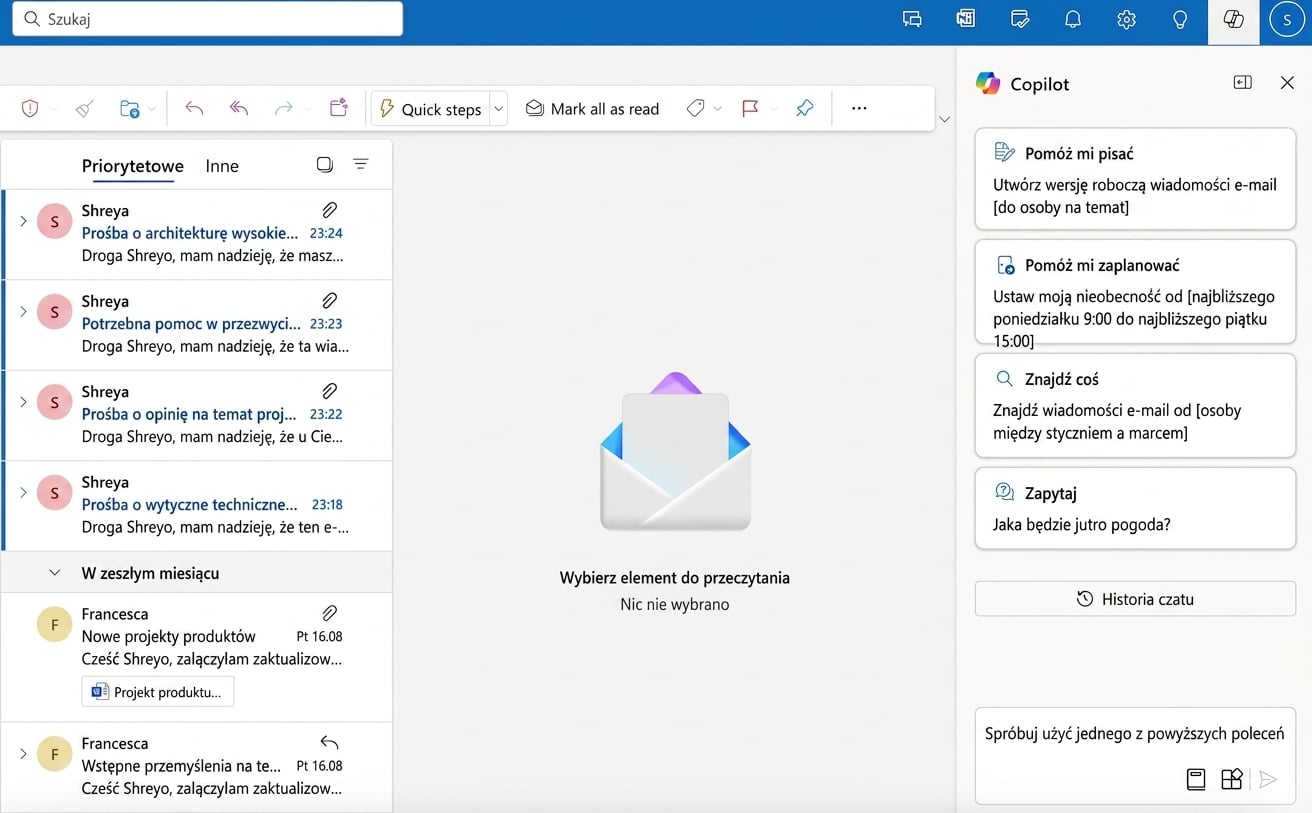Open notifications bell icon
Image resolution: width=1312 pixels, height=813 pixels.
pos(1073,19)
